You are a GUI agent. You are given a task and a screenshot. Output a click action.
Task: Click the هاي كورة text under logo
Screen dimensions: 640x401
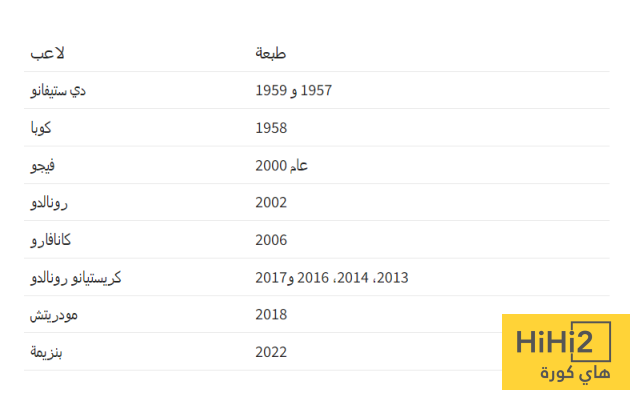click(575, 373)
